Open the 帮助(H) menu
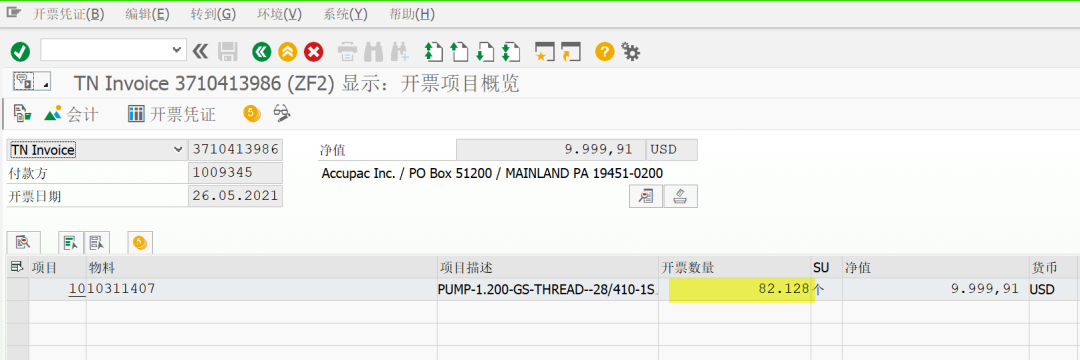The width and height of the screenshot is (1080, 360). [x=412, y=14]
